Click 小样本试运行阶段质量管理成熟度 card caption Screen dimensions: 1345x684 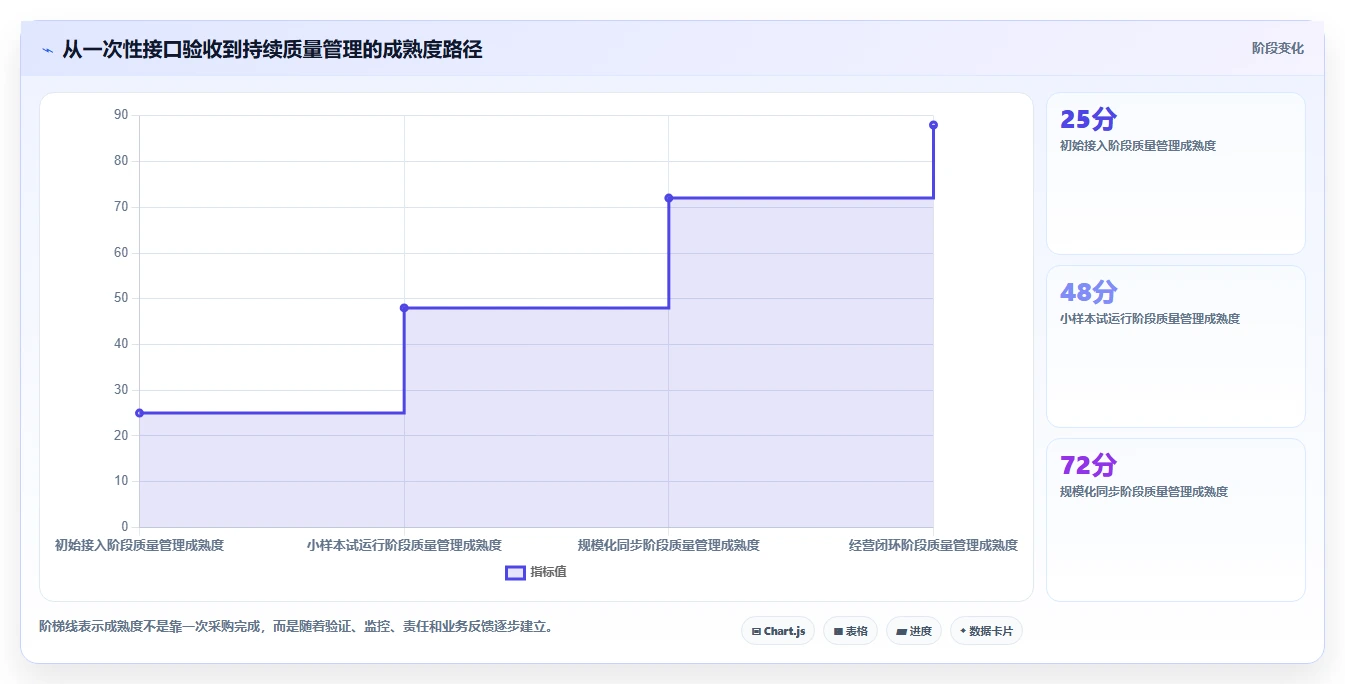point(1150,319)
